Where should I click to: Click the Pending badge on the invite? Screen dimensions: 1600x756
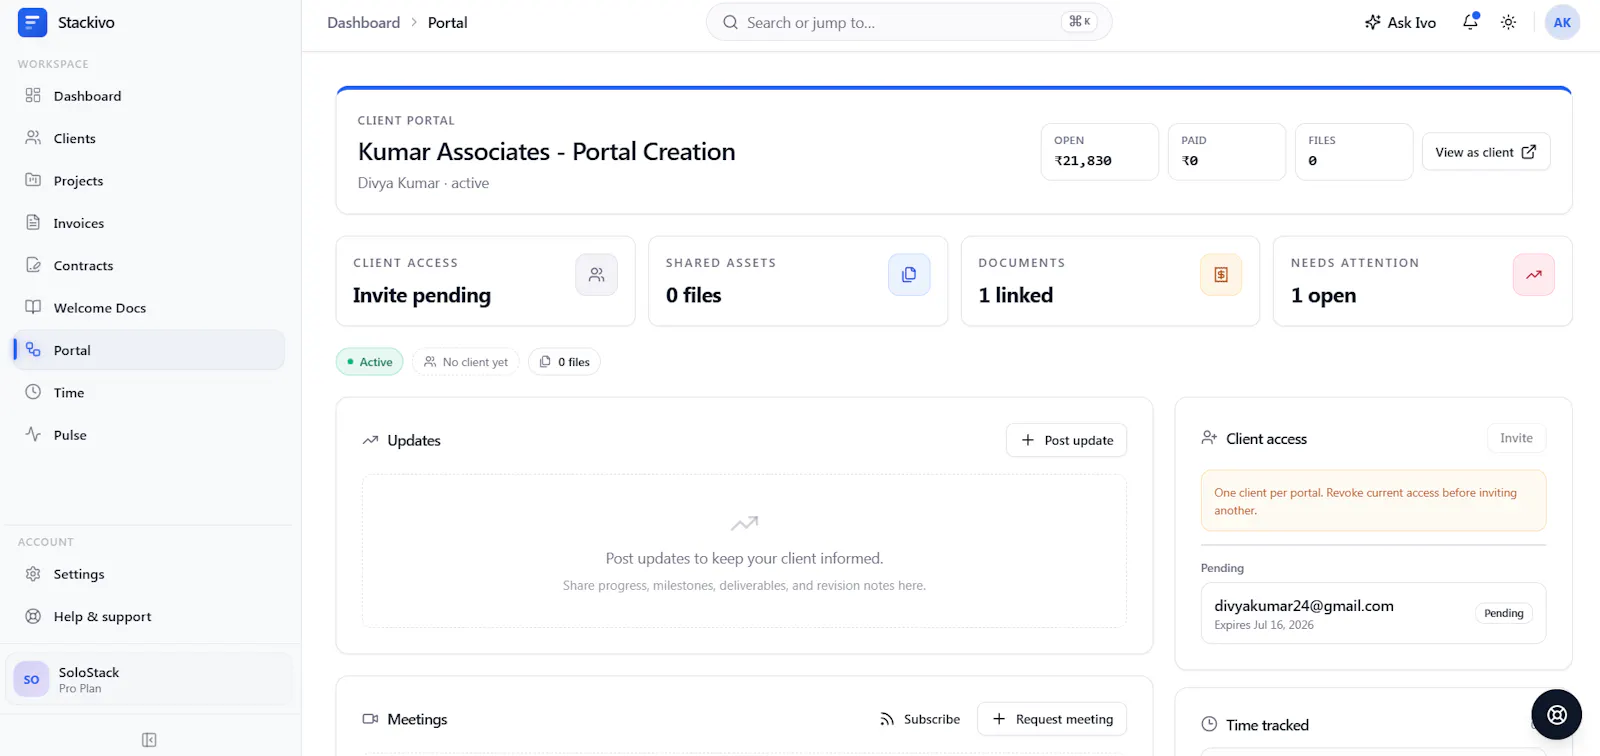click(x=1503, y=613)
